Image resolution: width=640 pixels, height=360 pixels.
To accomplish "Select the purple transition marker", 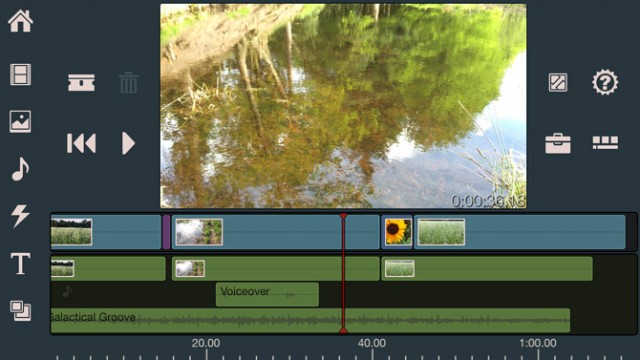I will tap(166, 232).
